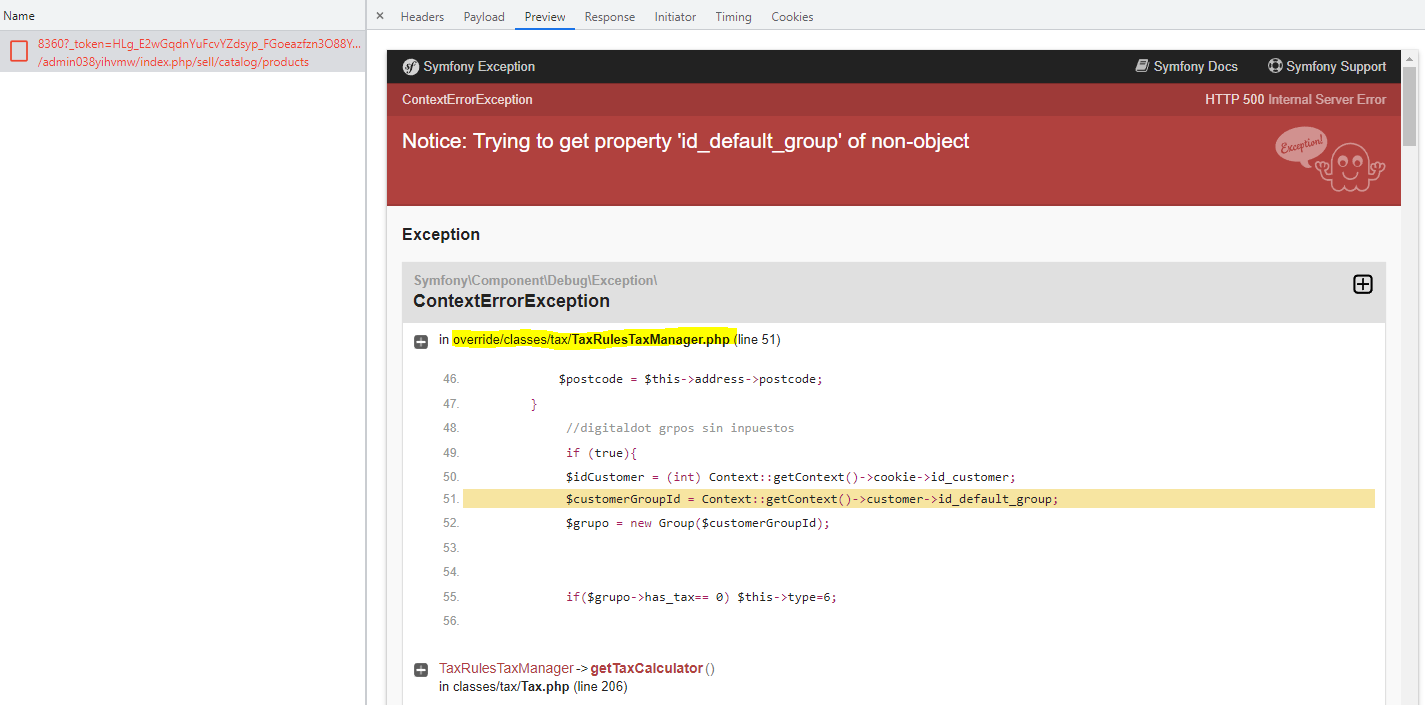The width and height of the screenshot is (1425, 705).
Task: Click the Symfony Docs book icon
Action: (x=1142, y=66)
